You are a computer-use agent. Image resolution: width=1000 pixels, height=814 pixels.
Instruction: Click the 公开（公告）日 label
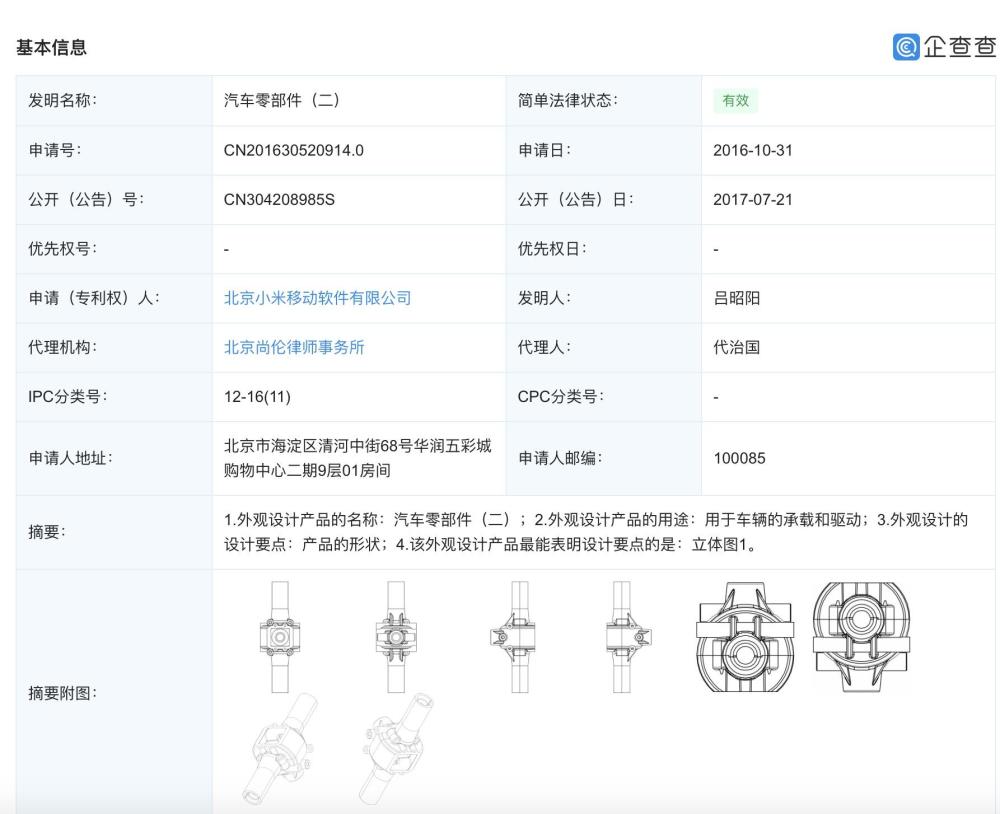click(x=575, y=200)
